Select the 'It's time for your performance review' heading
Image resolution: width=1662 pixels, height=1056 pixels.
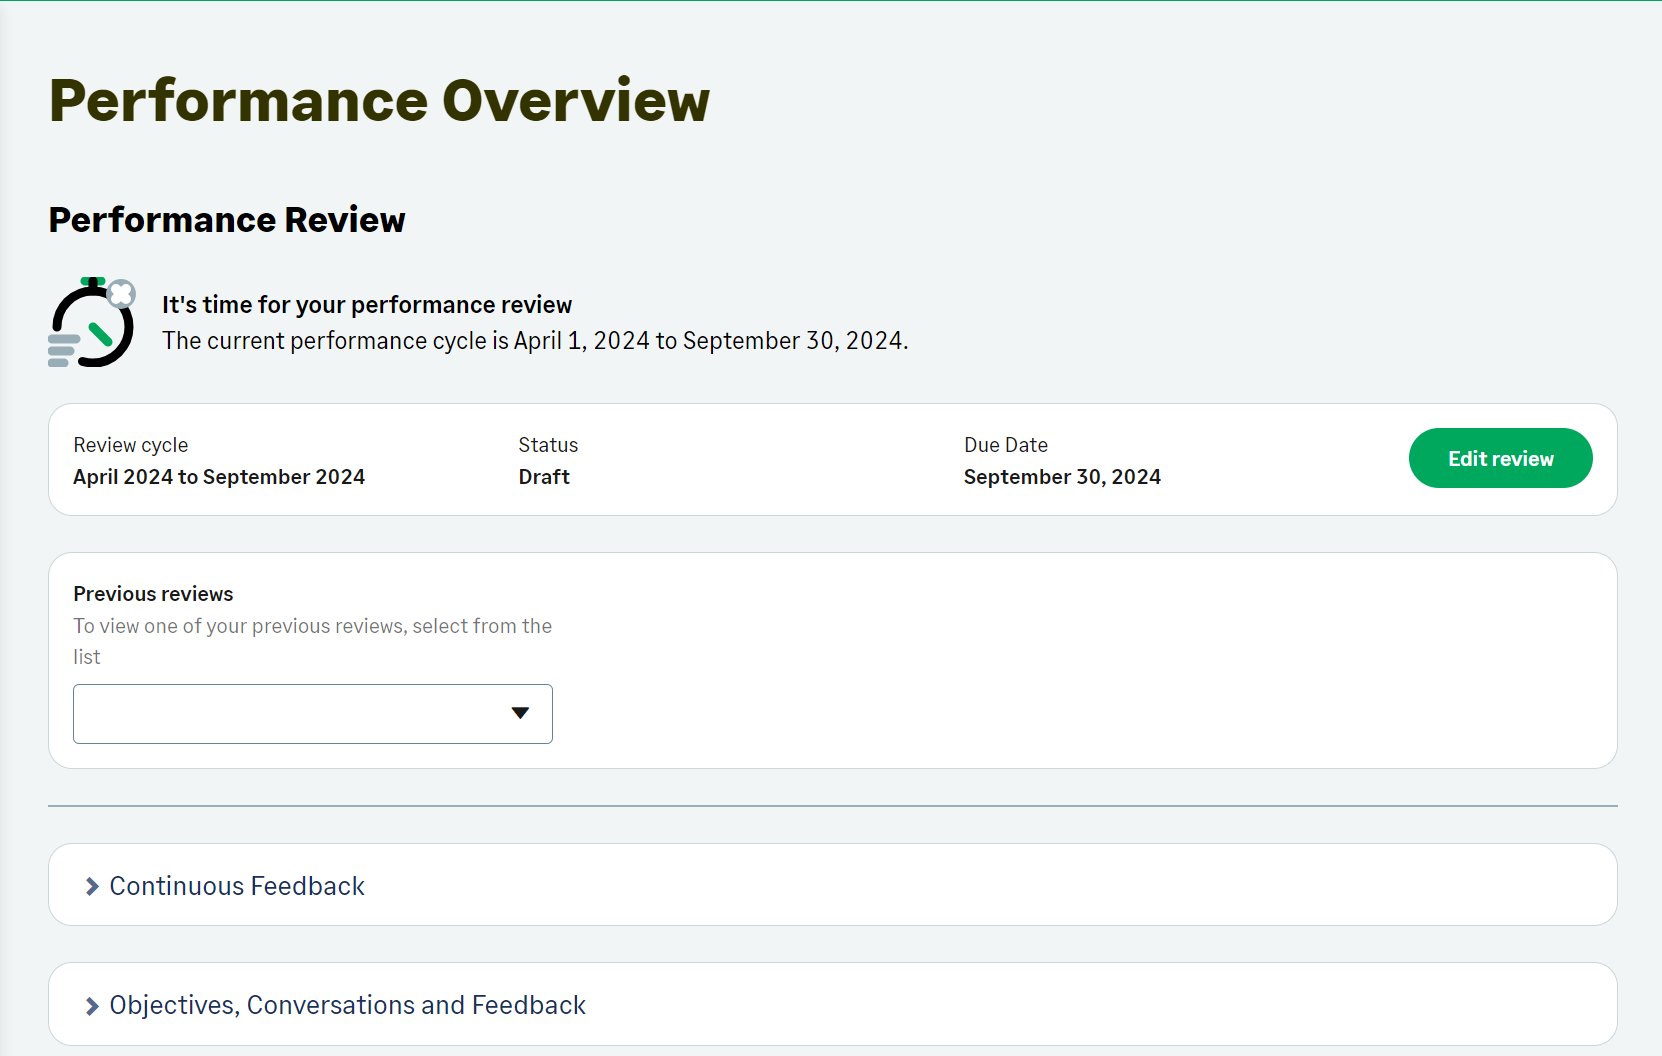pyautogui.click(x=367, y=305)
